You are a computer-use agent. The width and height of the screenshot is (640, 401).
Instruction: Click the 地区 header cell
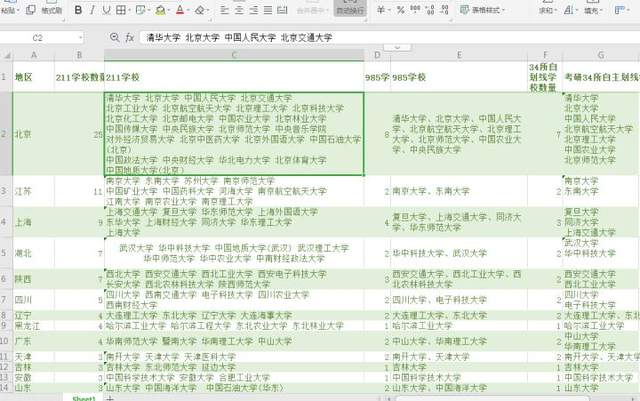33,77
